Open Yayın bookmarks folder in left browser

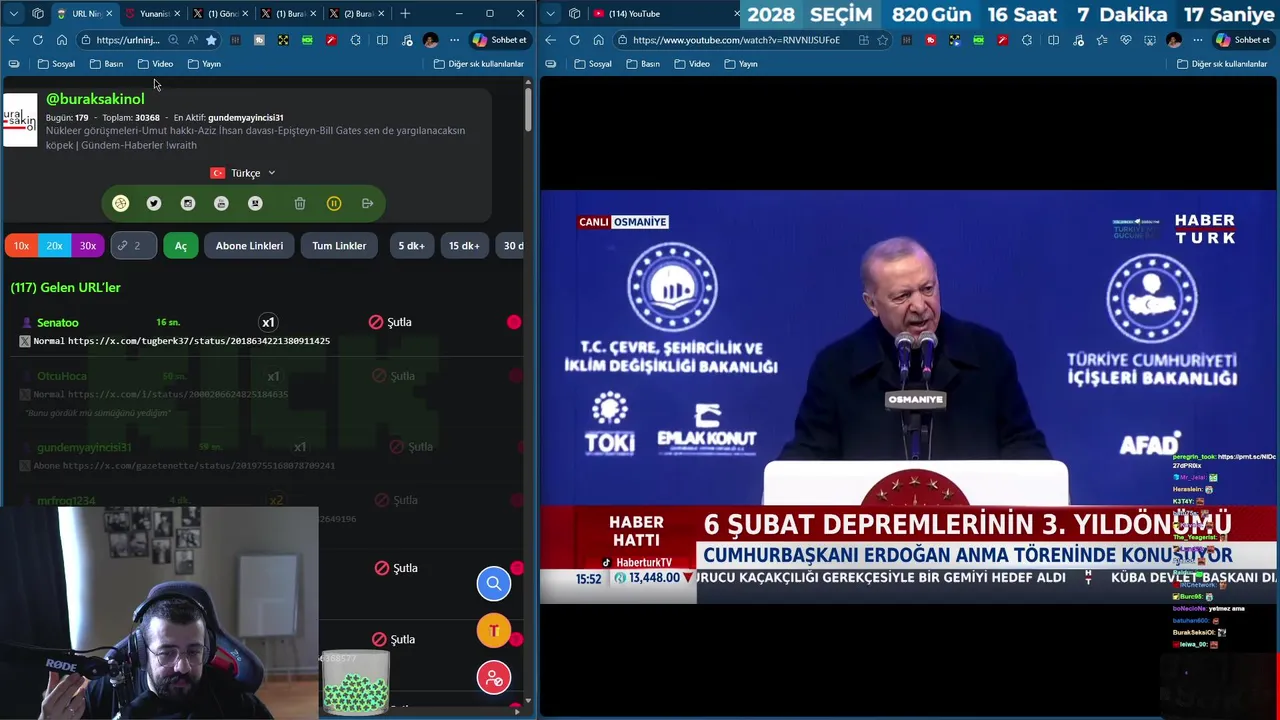[204, 64]
